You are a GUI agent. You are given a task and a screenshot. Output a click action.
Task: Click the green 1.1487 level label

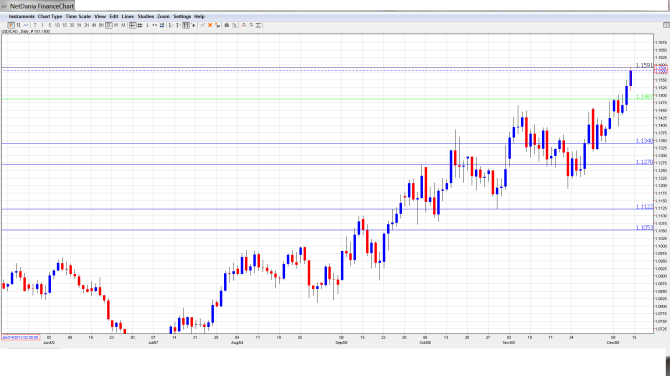644,97
